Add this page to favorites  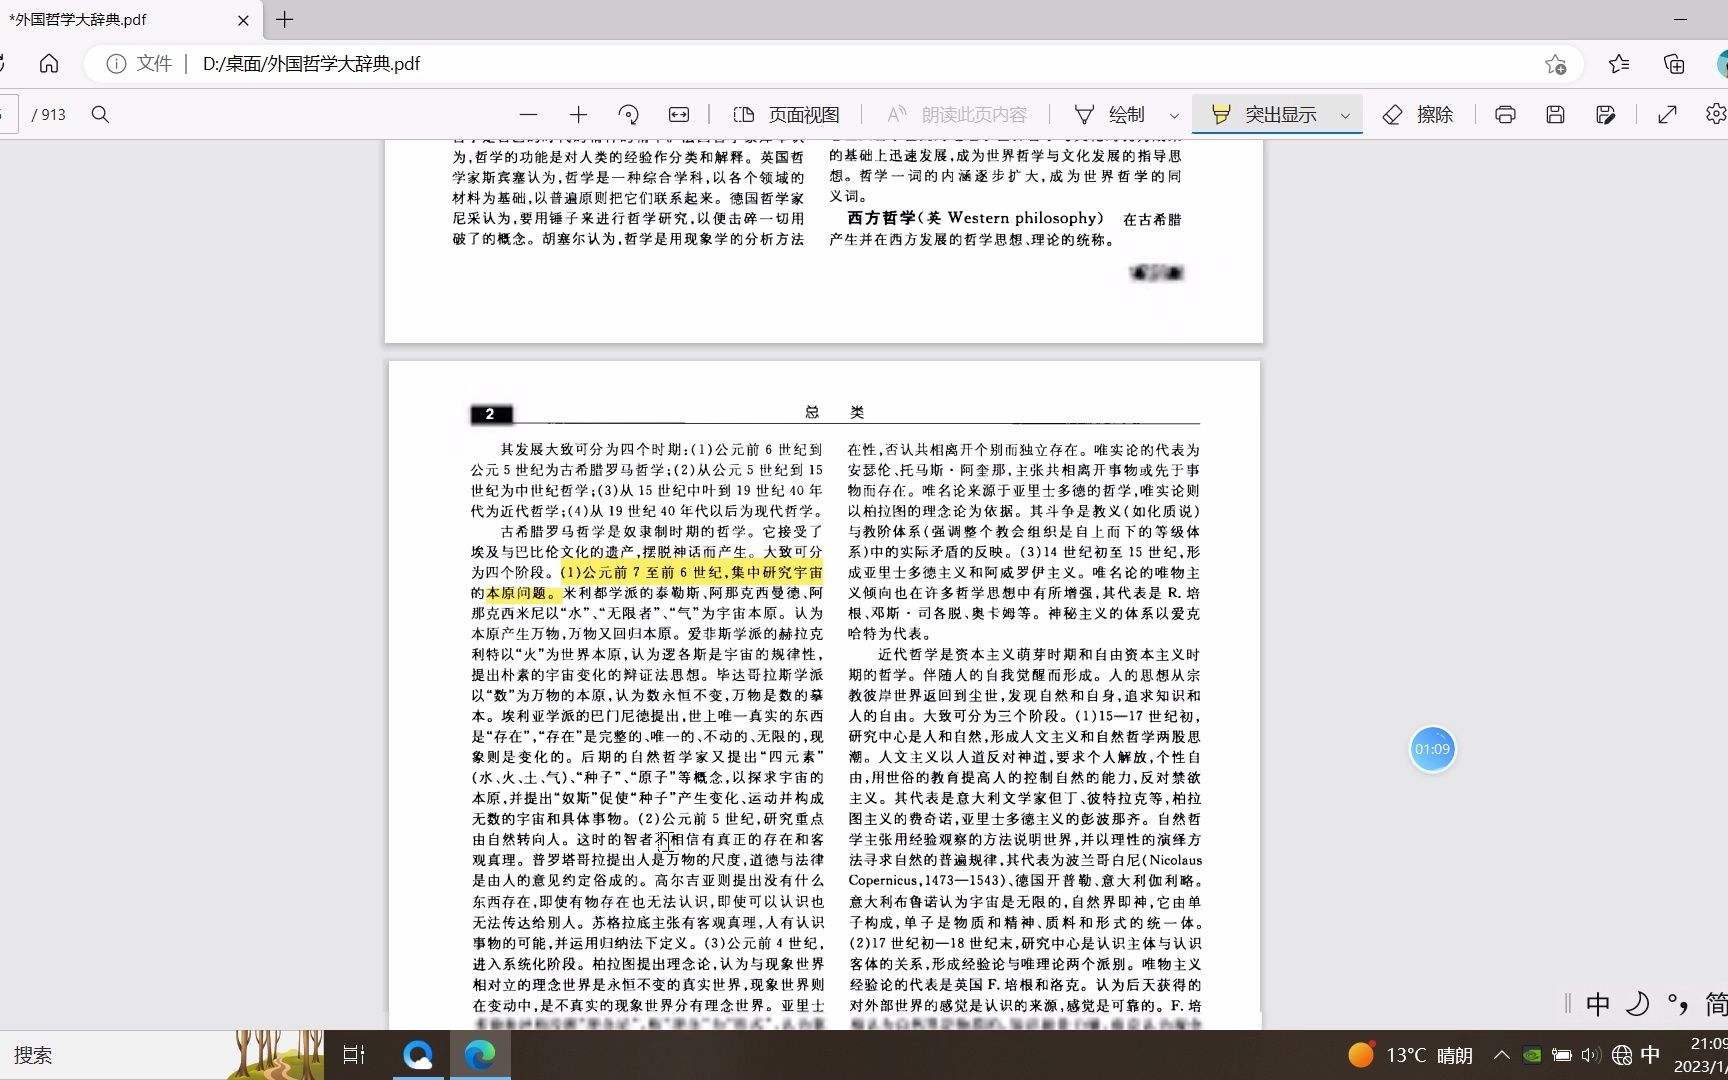point(1555,64)
